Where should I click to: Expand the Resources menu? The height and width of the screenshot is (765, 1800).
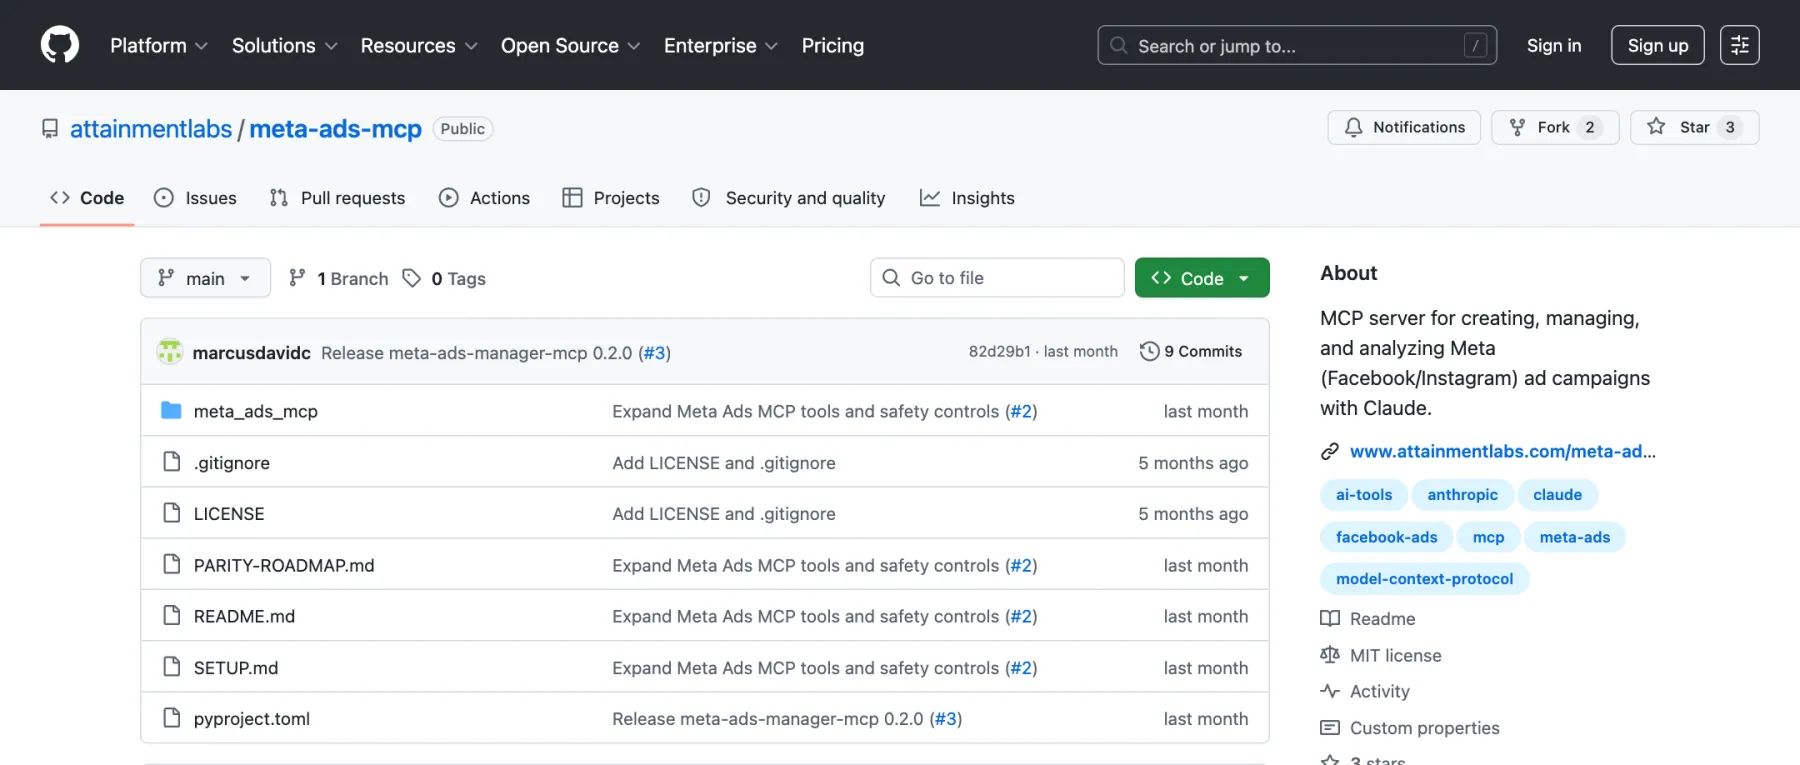pyautogui.click(x=419, y=46)
